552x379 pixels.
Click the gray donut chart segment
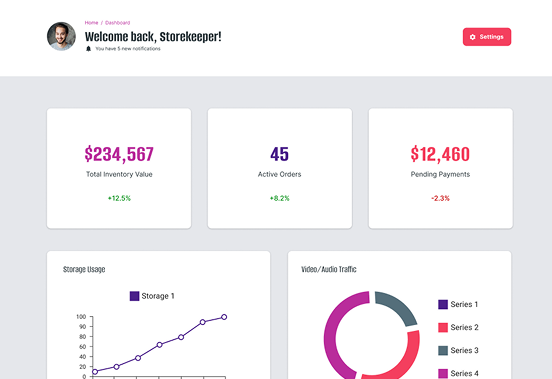coord(398,305)
